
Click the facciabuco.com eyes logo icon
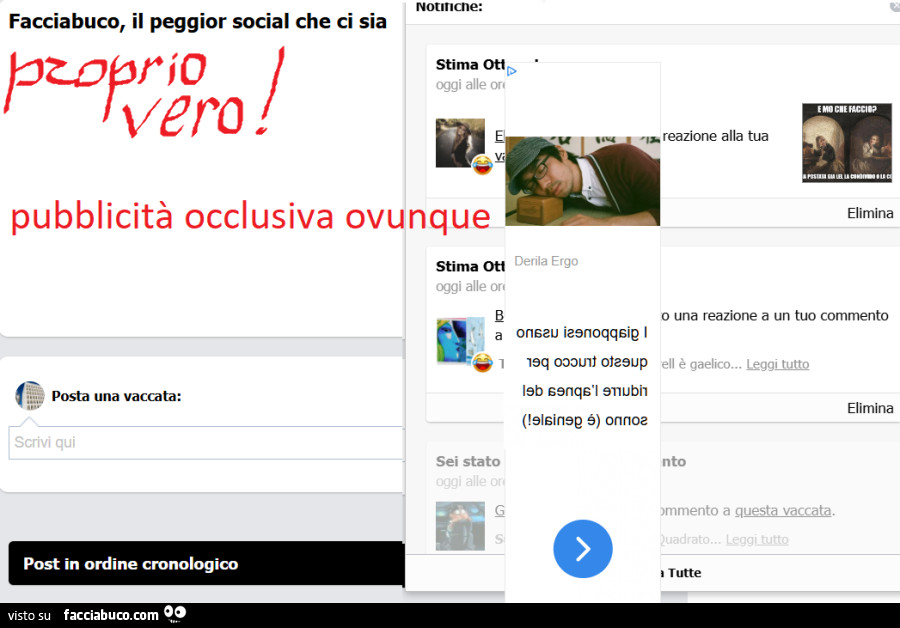[175, 614]
